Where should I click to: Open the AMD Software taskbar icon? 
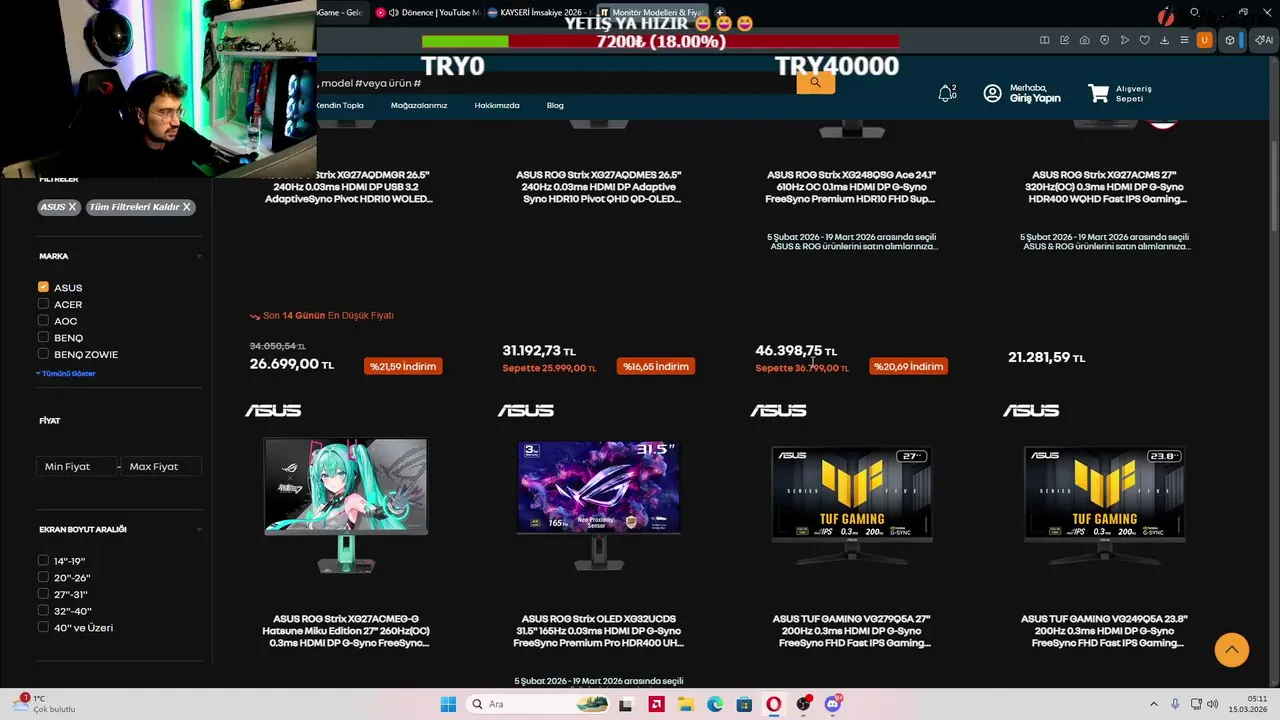coord(657,704)
